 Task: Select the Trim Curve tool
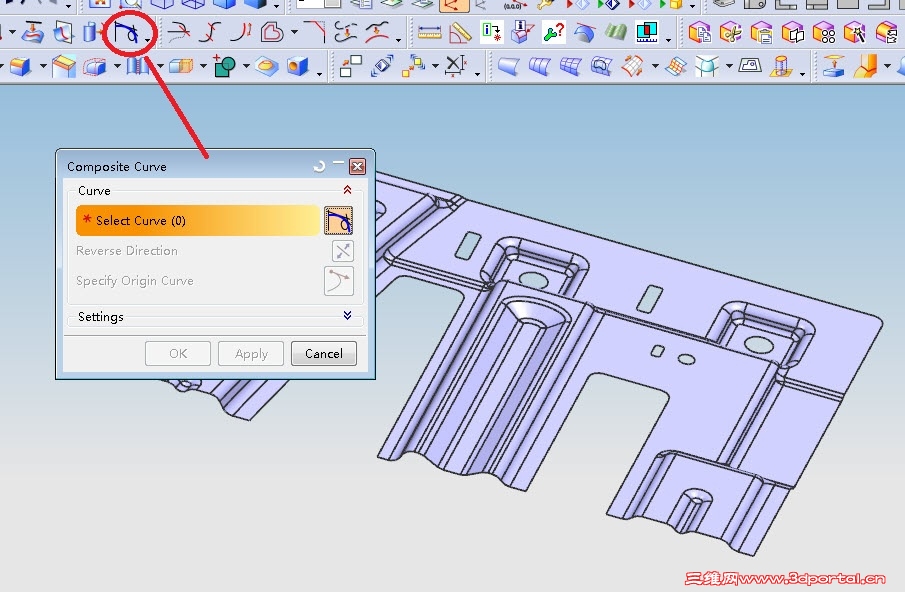click(178, 32)
